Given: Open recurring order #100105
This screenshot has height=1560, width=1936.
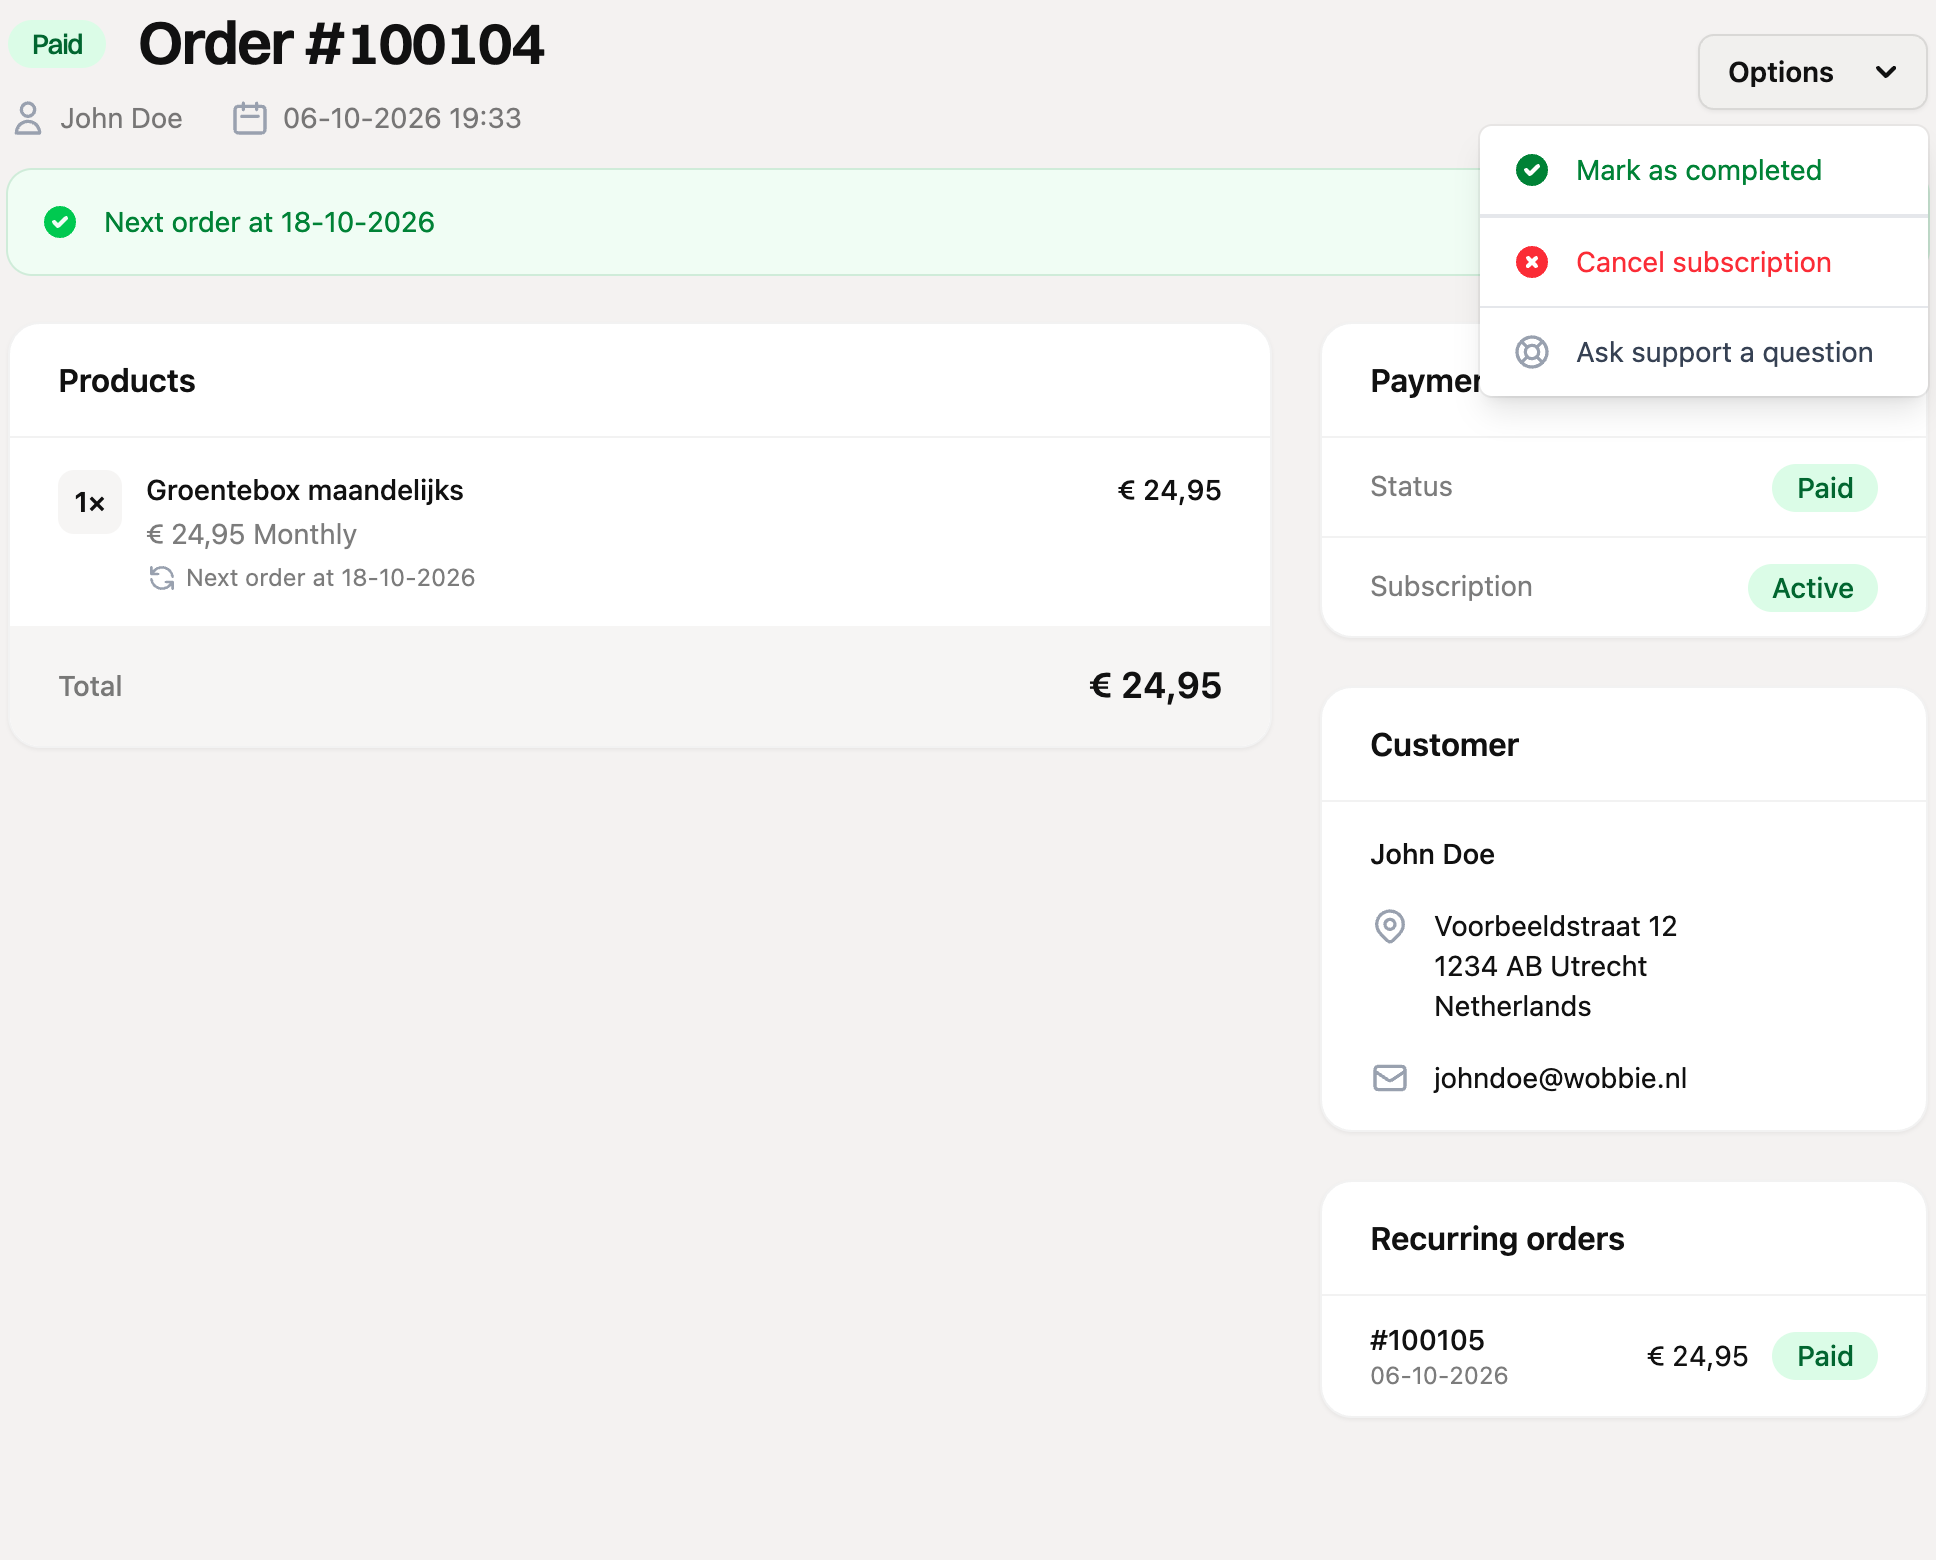Looking at the screenshot, I should pyautogui.click(x=1623, y=1356).
